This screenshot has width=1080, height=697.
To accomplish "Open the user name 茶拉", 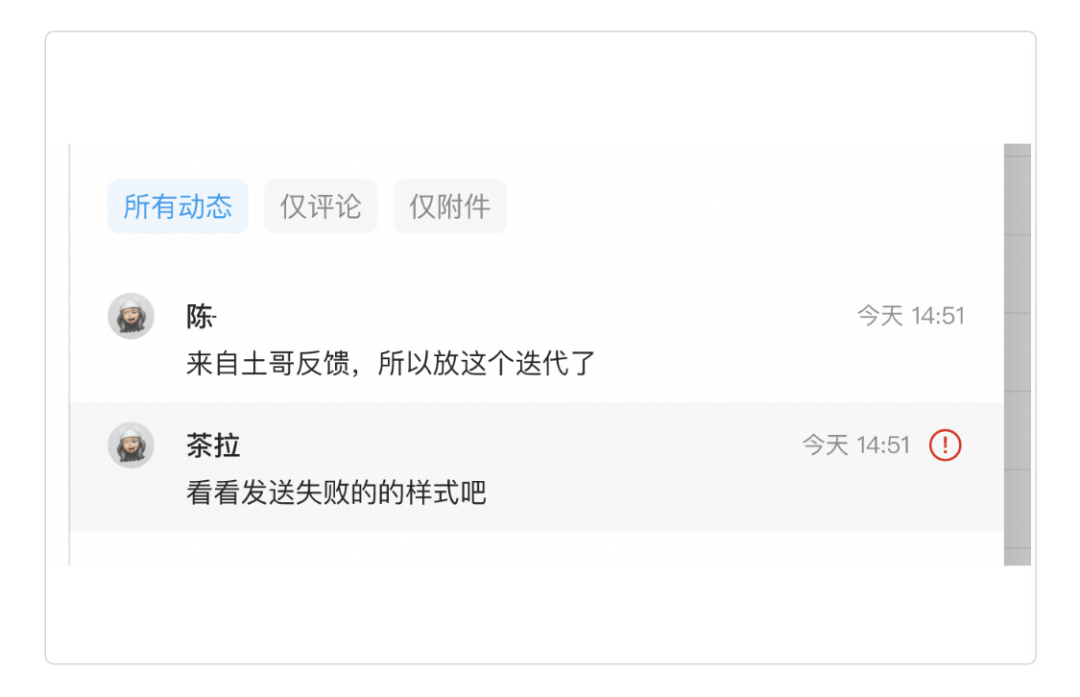I will (x=213, y=446).
